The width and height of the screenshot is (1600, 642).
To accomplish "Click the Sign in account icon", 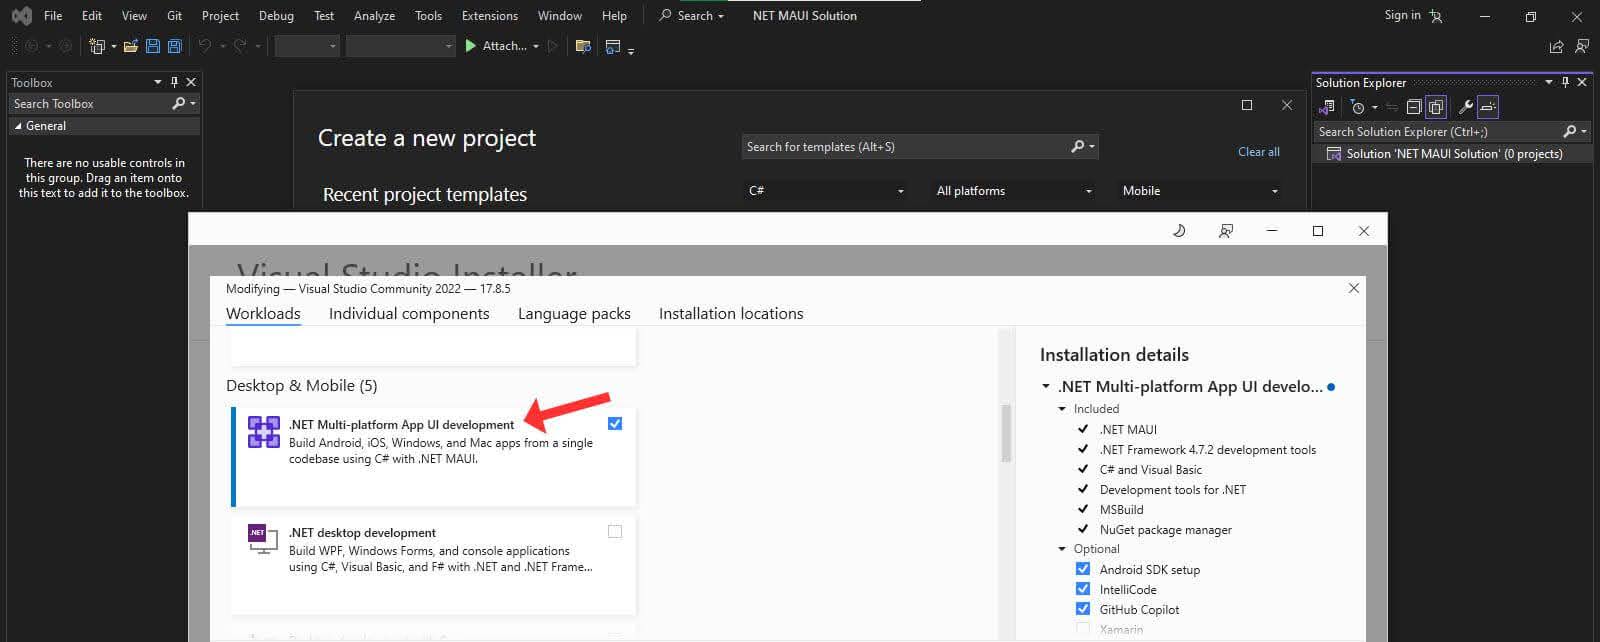I will [1436, 16].
